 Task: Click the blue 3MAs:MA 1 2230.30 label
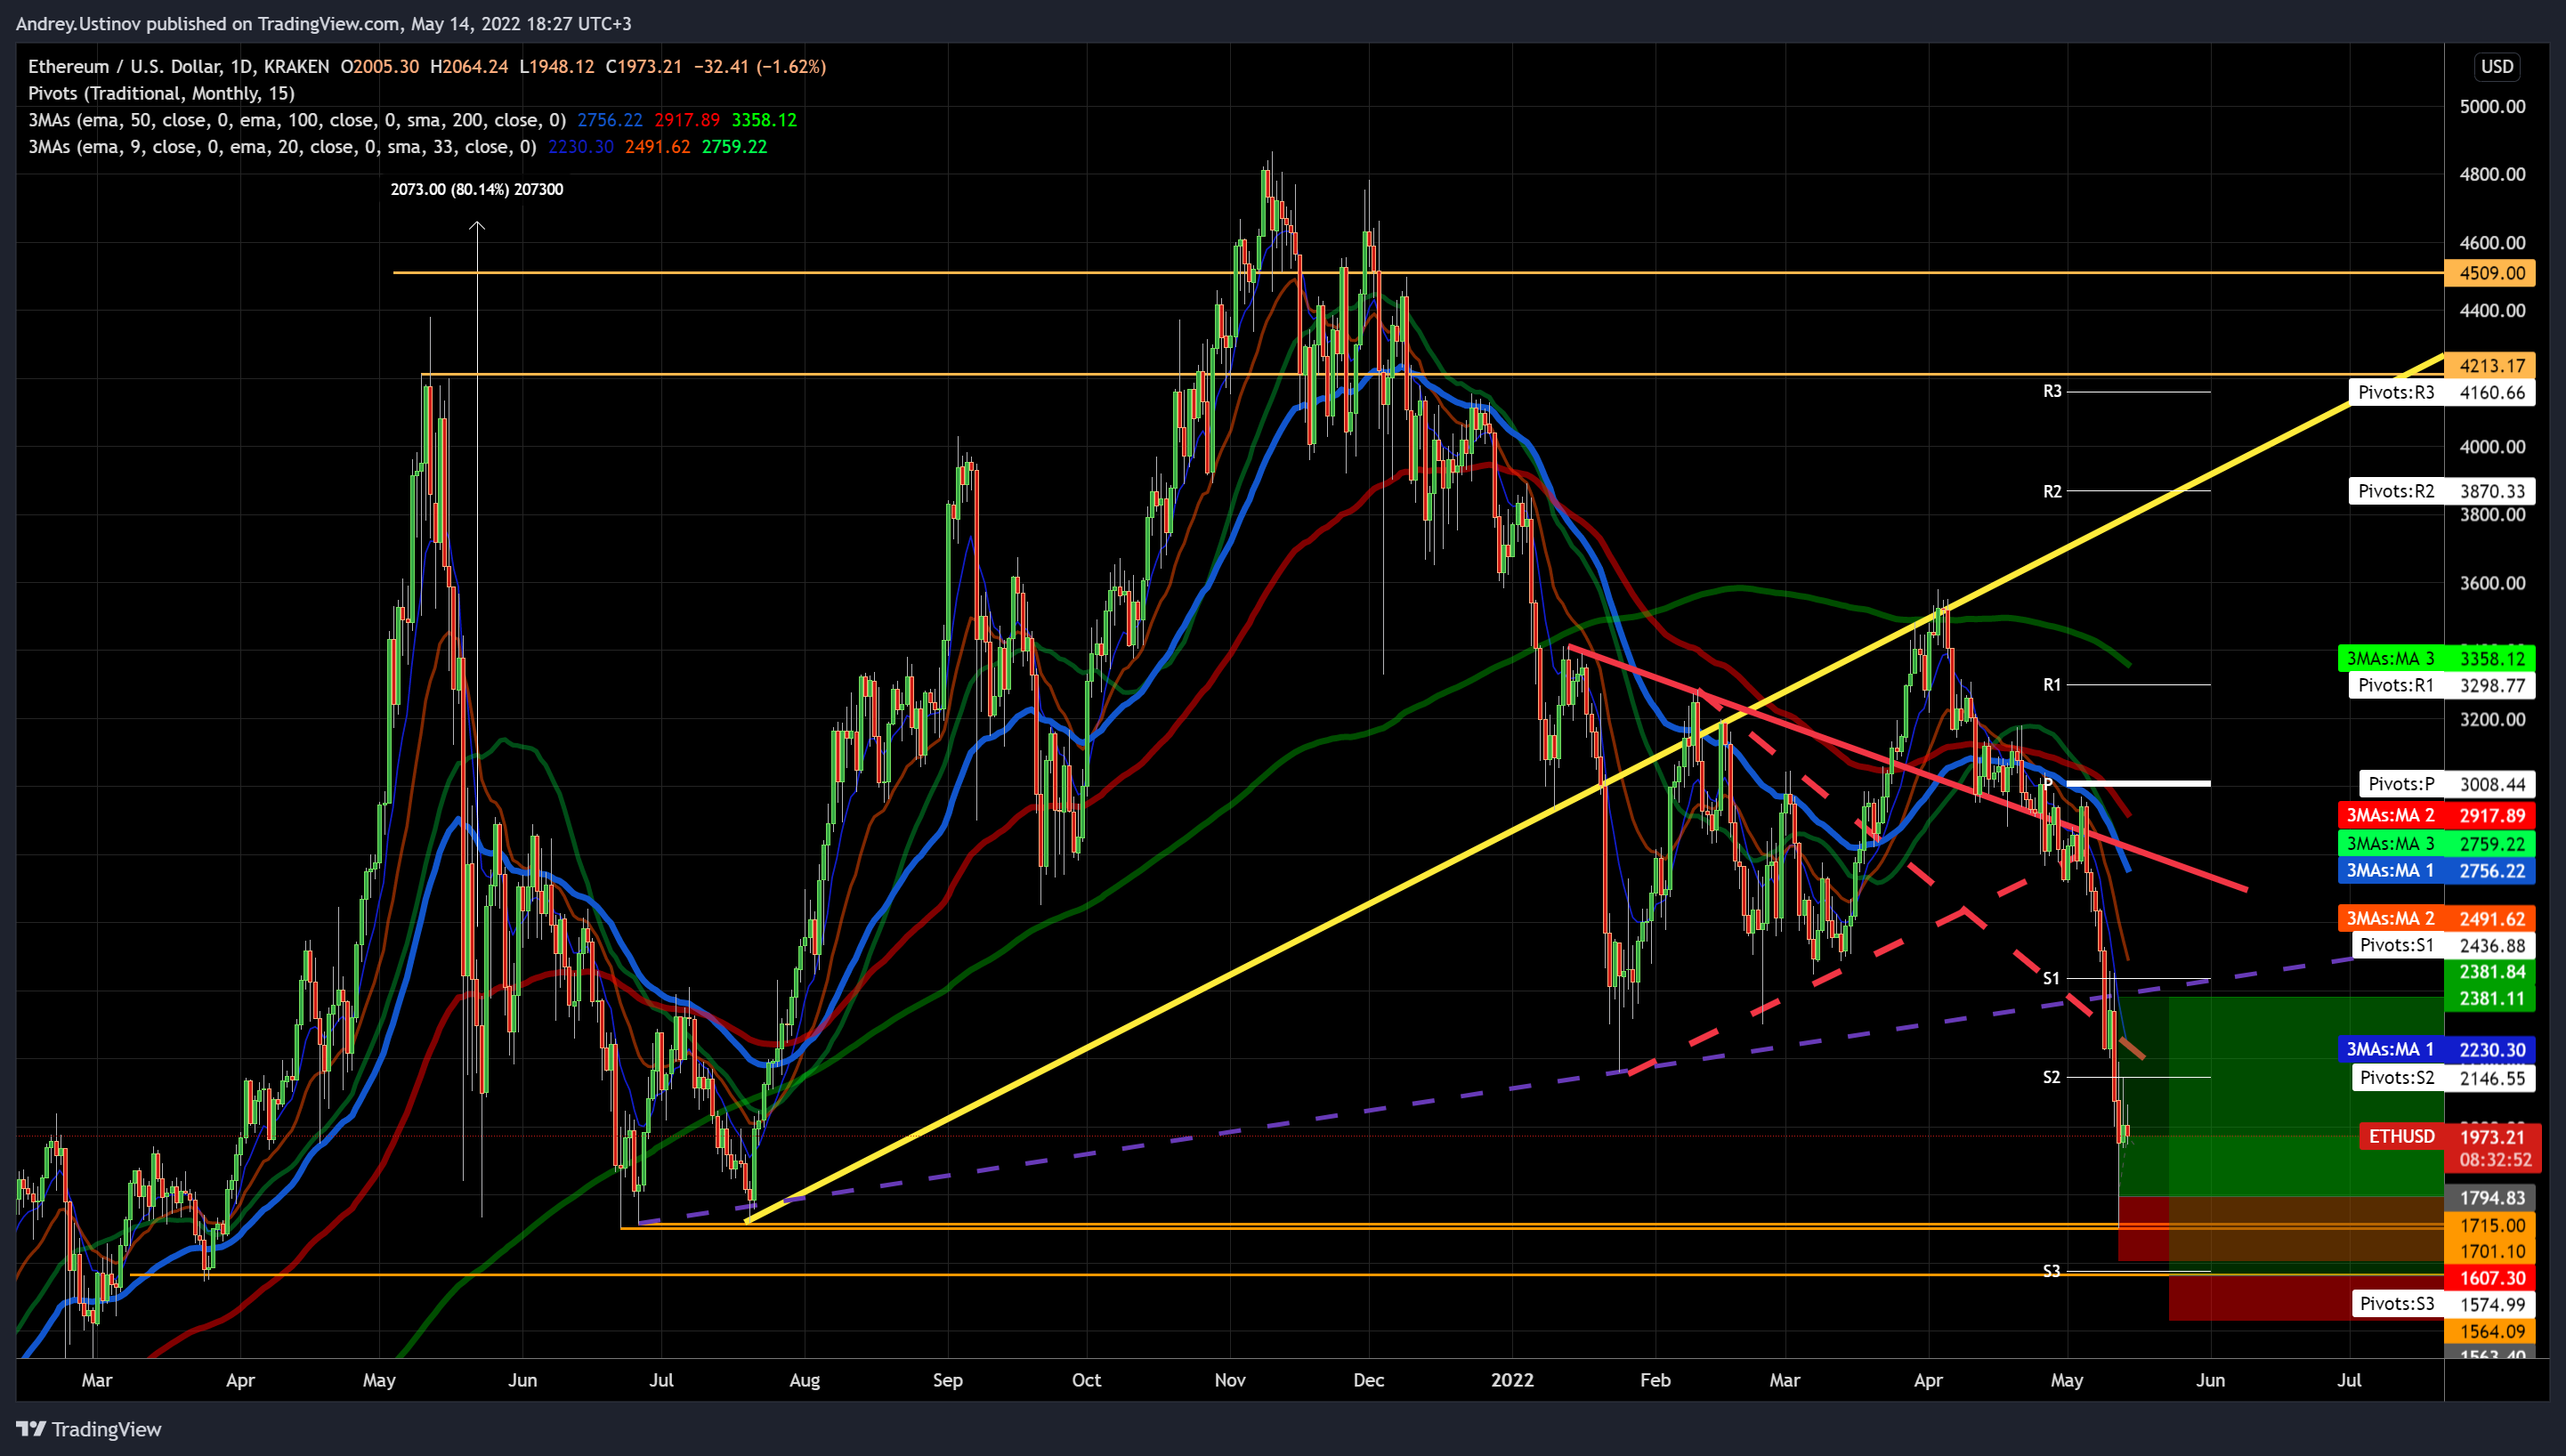pyautogui.click(x=2437, y=1050)
